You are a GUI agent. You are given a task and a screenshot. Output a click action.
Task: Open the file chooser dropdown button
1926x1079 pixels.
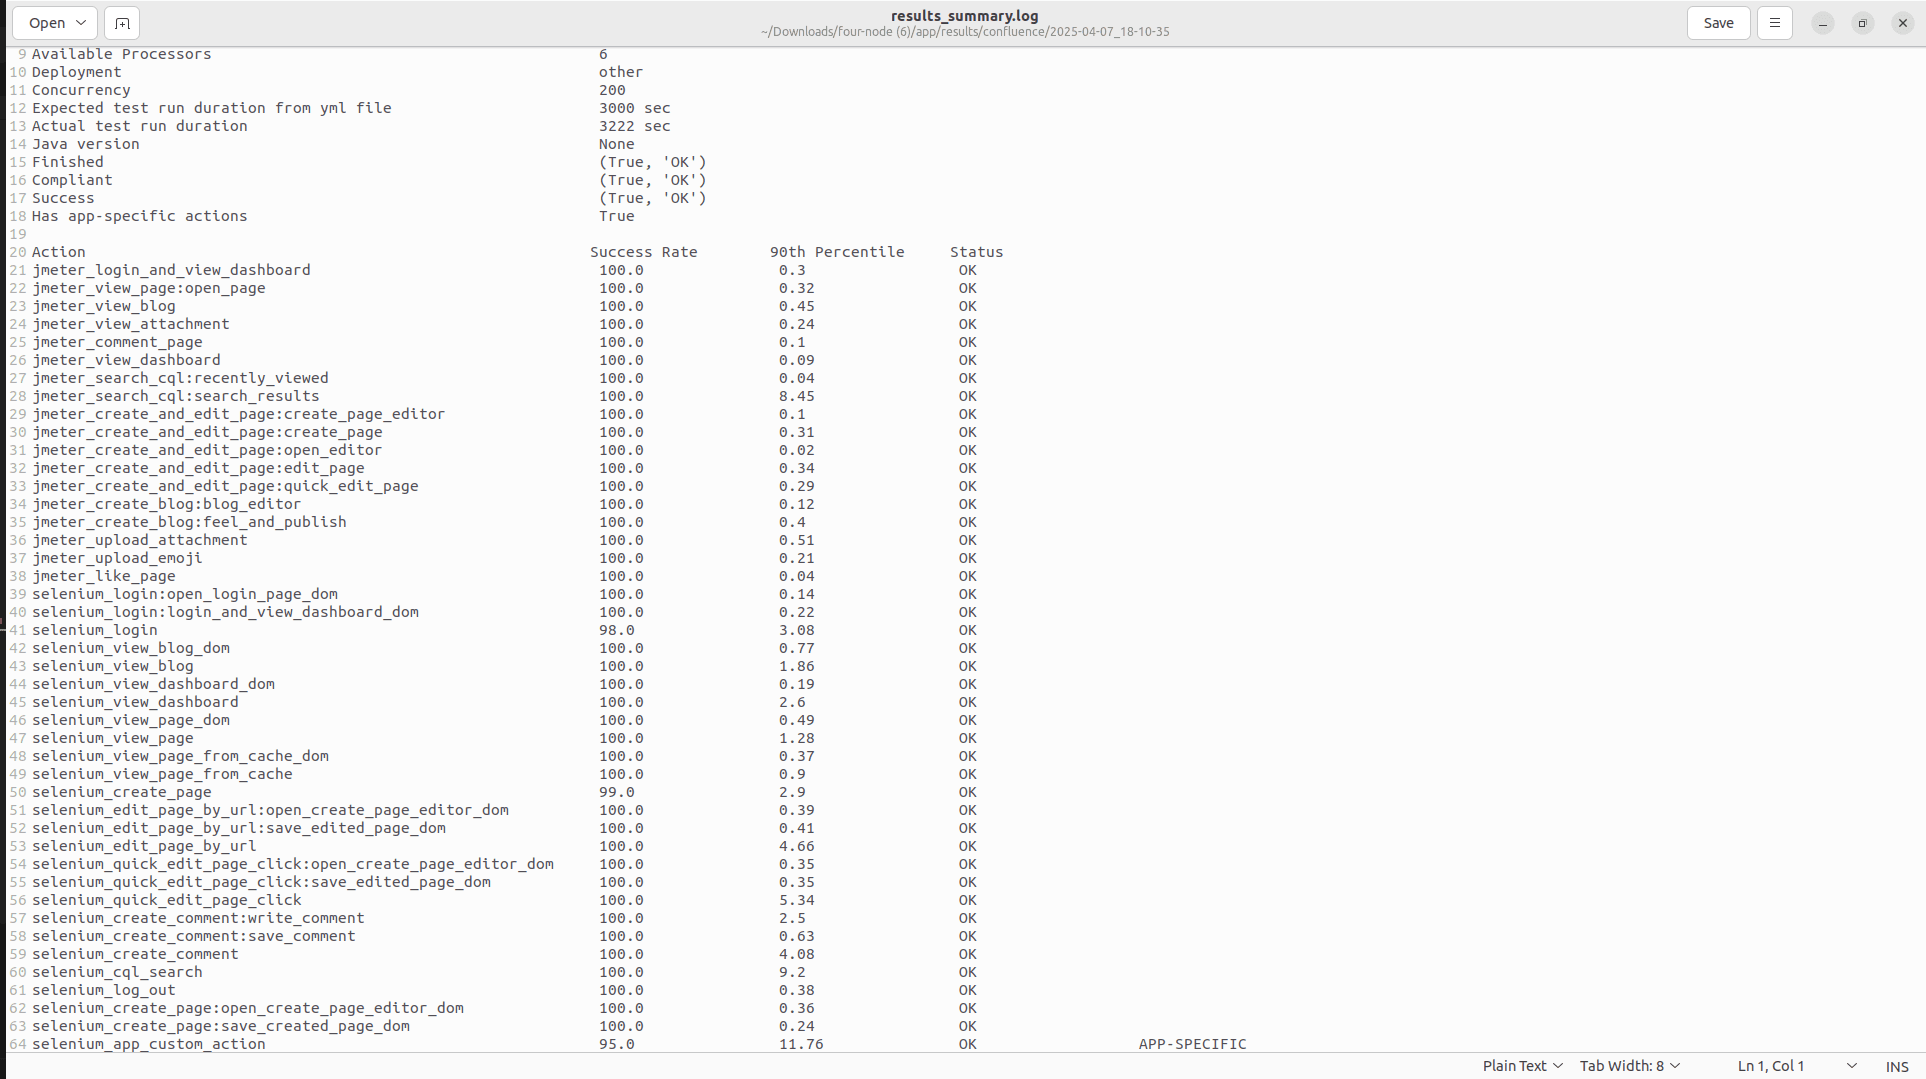click(x=55, y=23)
